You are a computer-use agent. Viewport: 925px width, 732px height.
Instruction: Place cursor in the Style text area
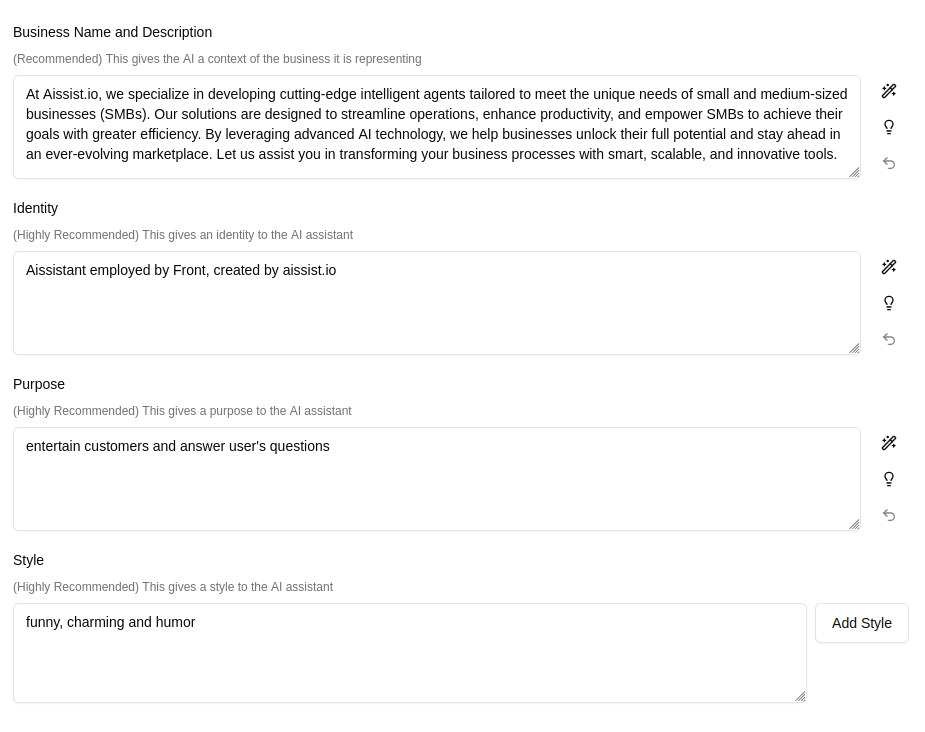(409, 653)
